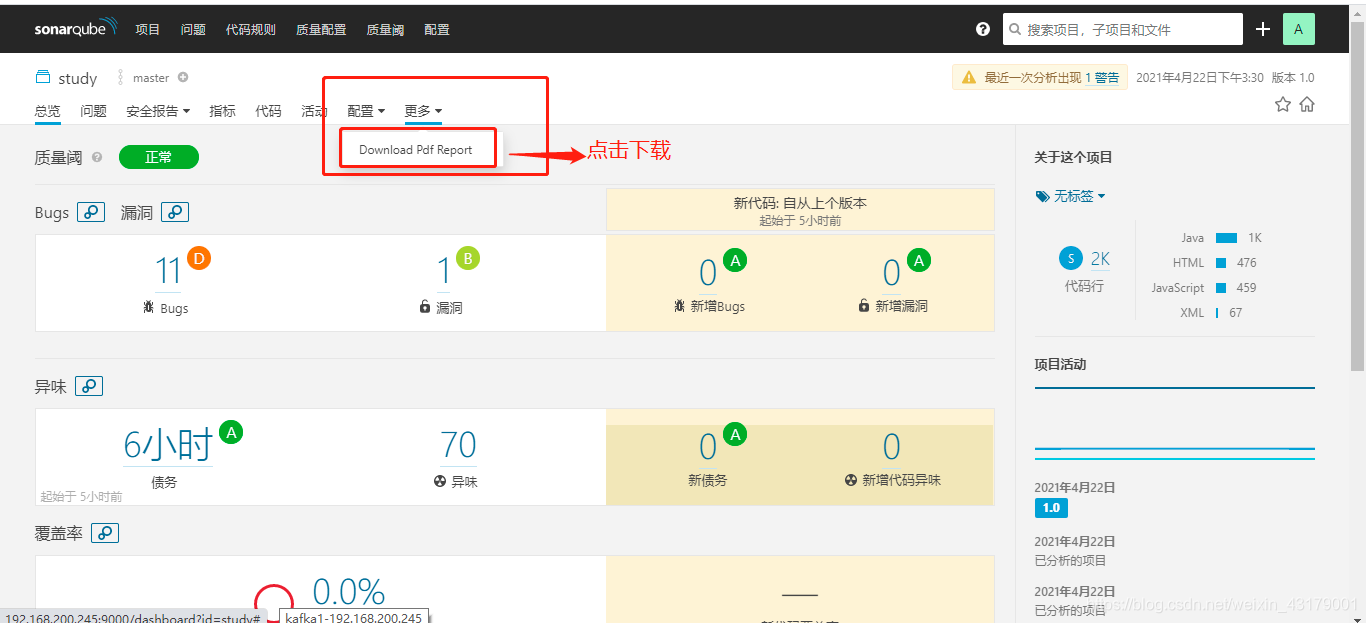
Task: Open the 覆盖率 measure link icon
Action: point(105,533)
